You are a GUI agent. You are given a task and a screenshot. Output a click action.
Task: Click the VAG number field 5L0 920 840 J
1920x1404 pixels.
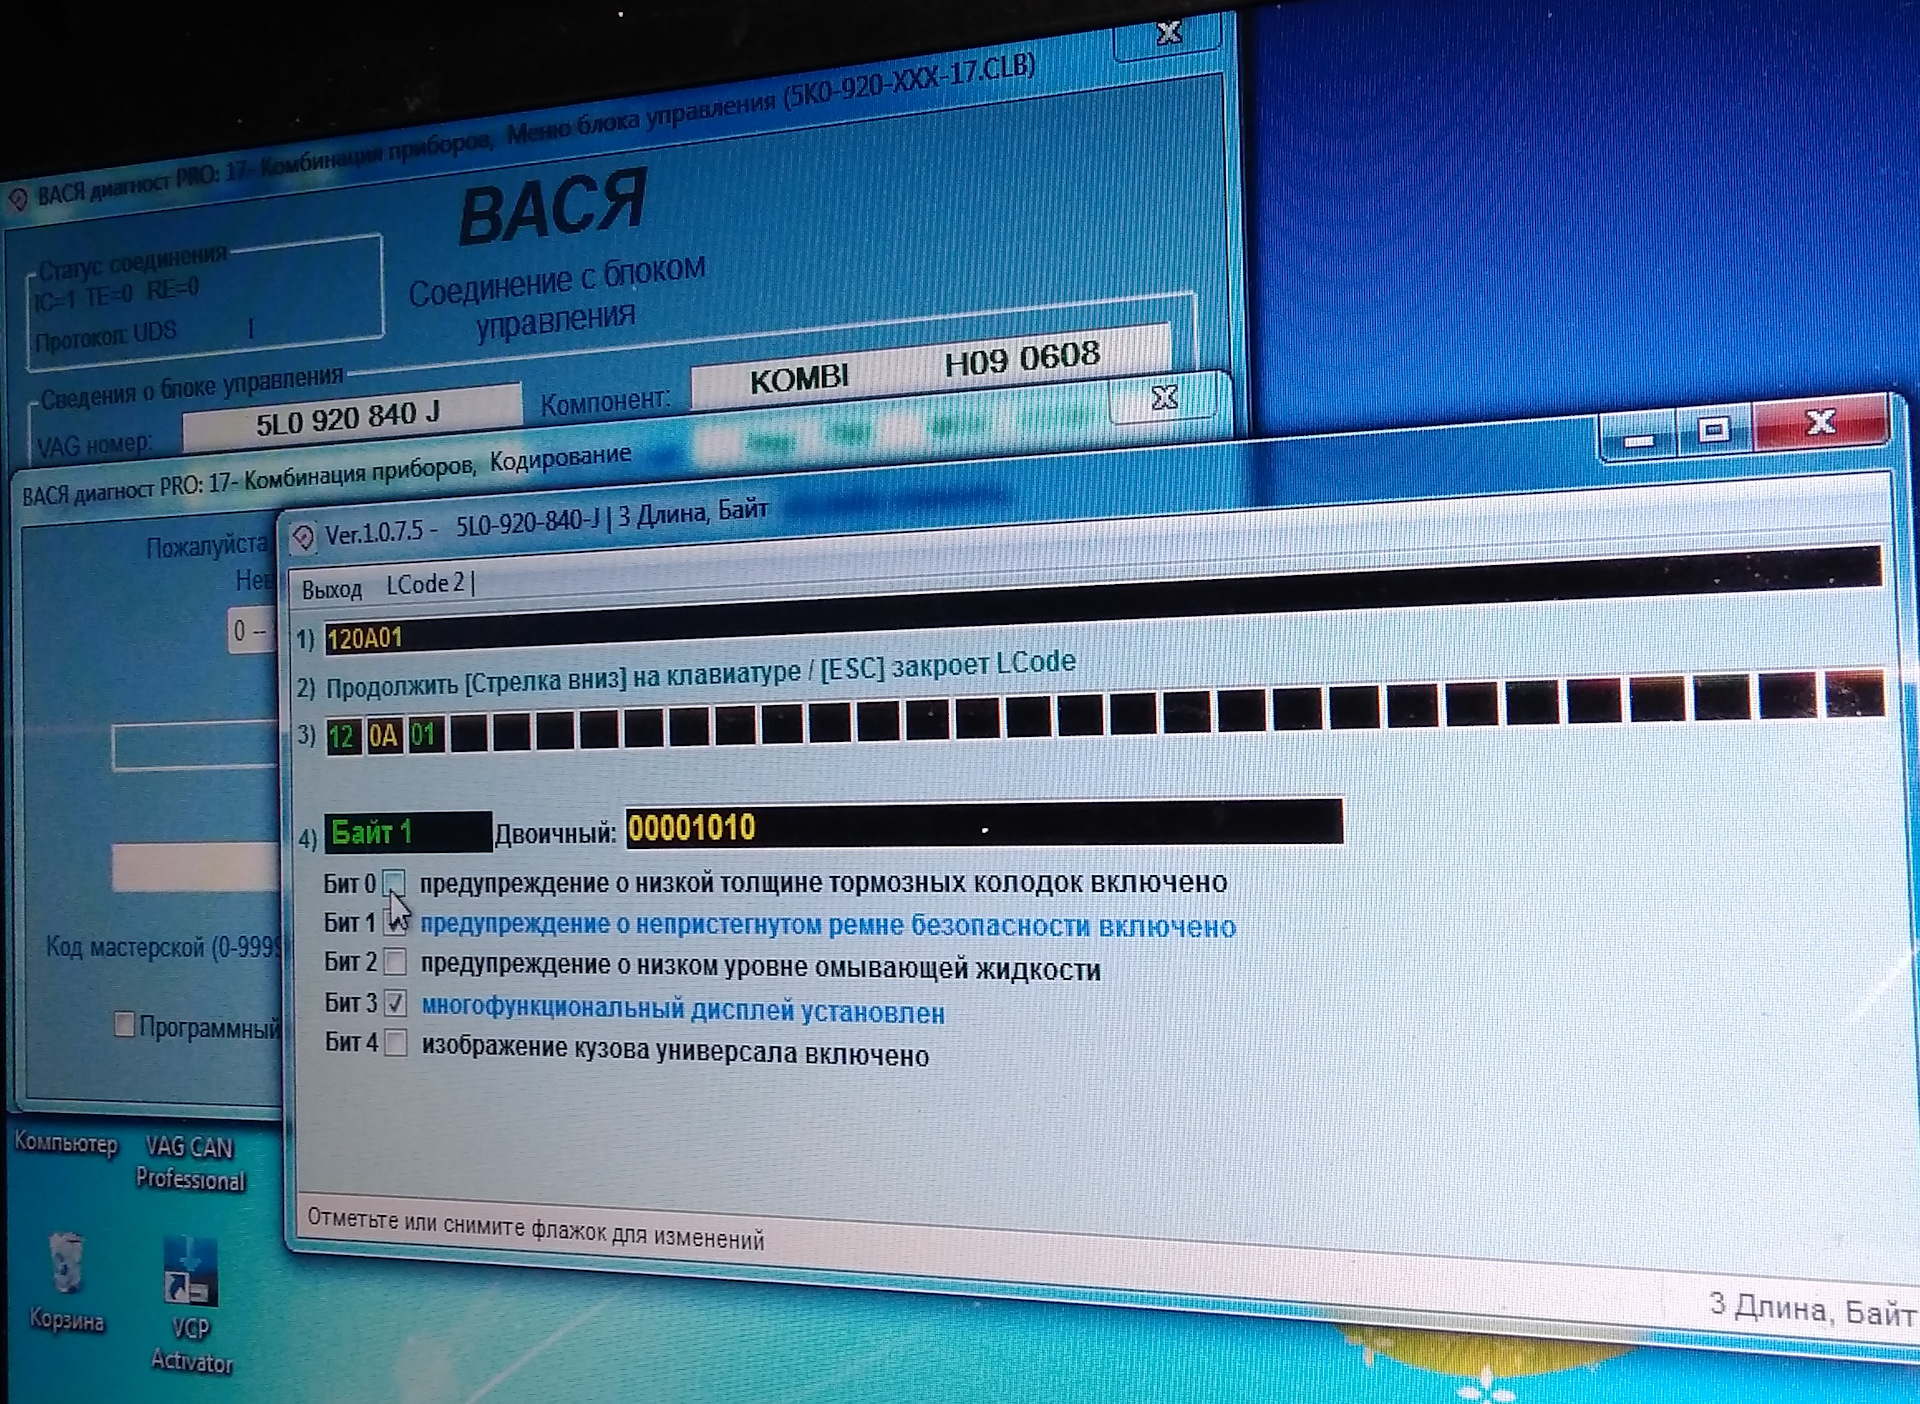[350, 417]
